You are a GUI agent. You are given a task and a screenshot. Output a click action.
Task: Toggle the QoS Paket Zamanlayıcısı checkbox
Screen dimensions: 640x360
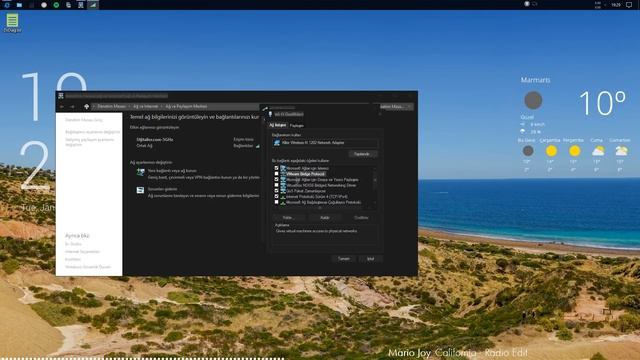coord(276,191)
